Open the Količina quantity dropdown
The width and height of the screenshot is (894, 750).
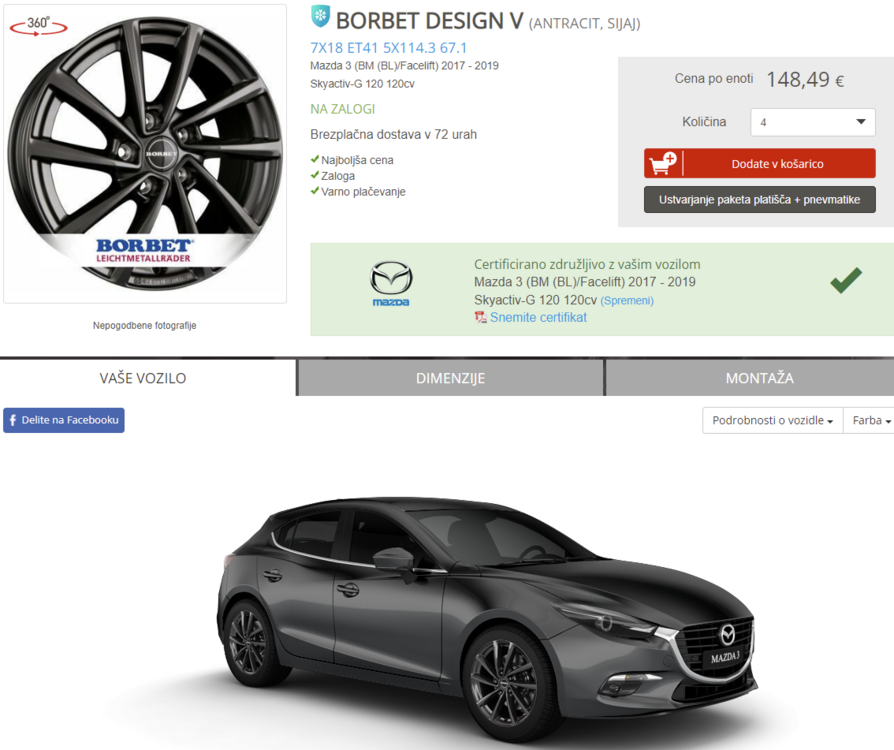pos(812,122)
